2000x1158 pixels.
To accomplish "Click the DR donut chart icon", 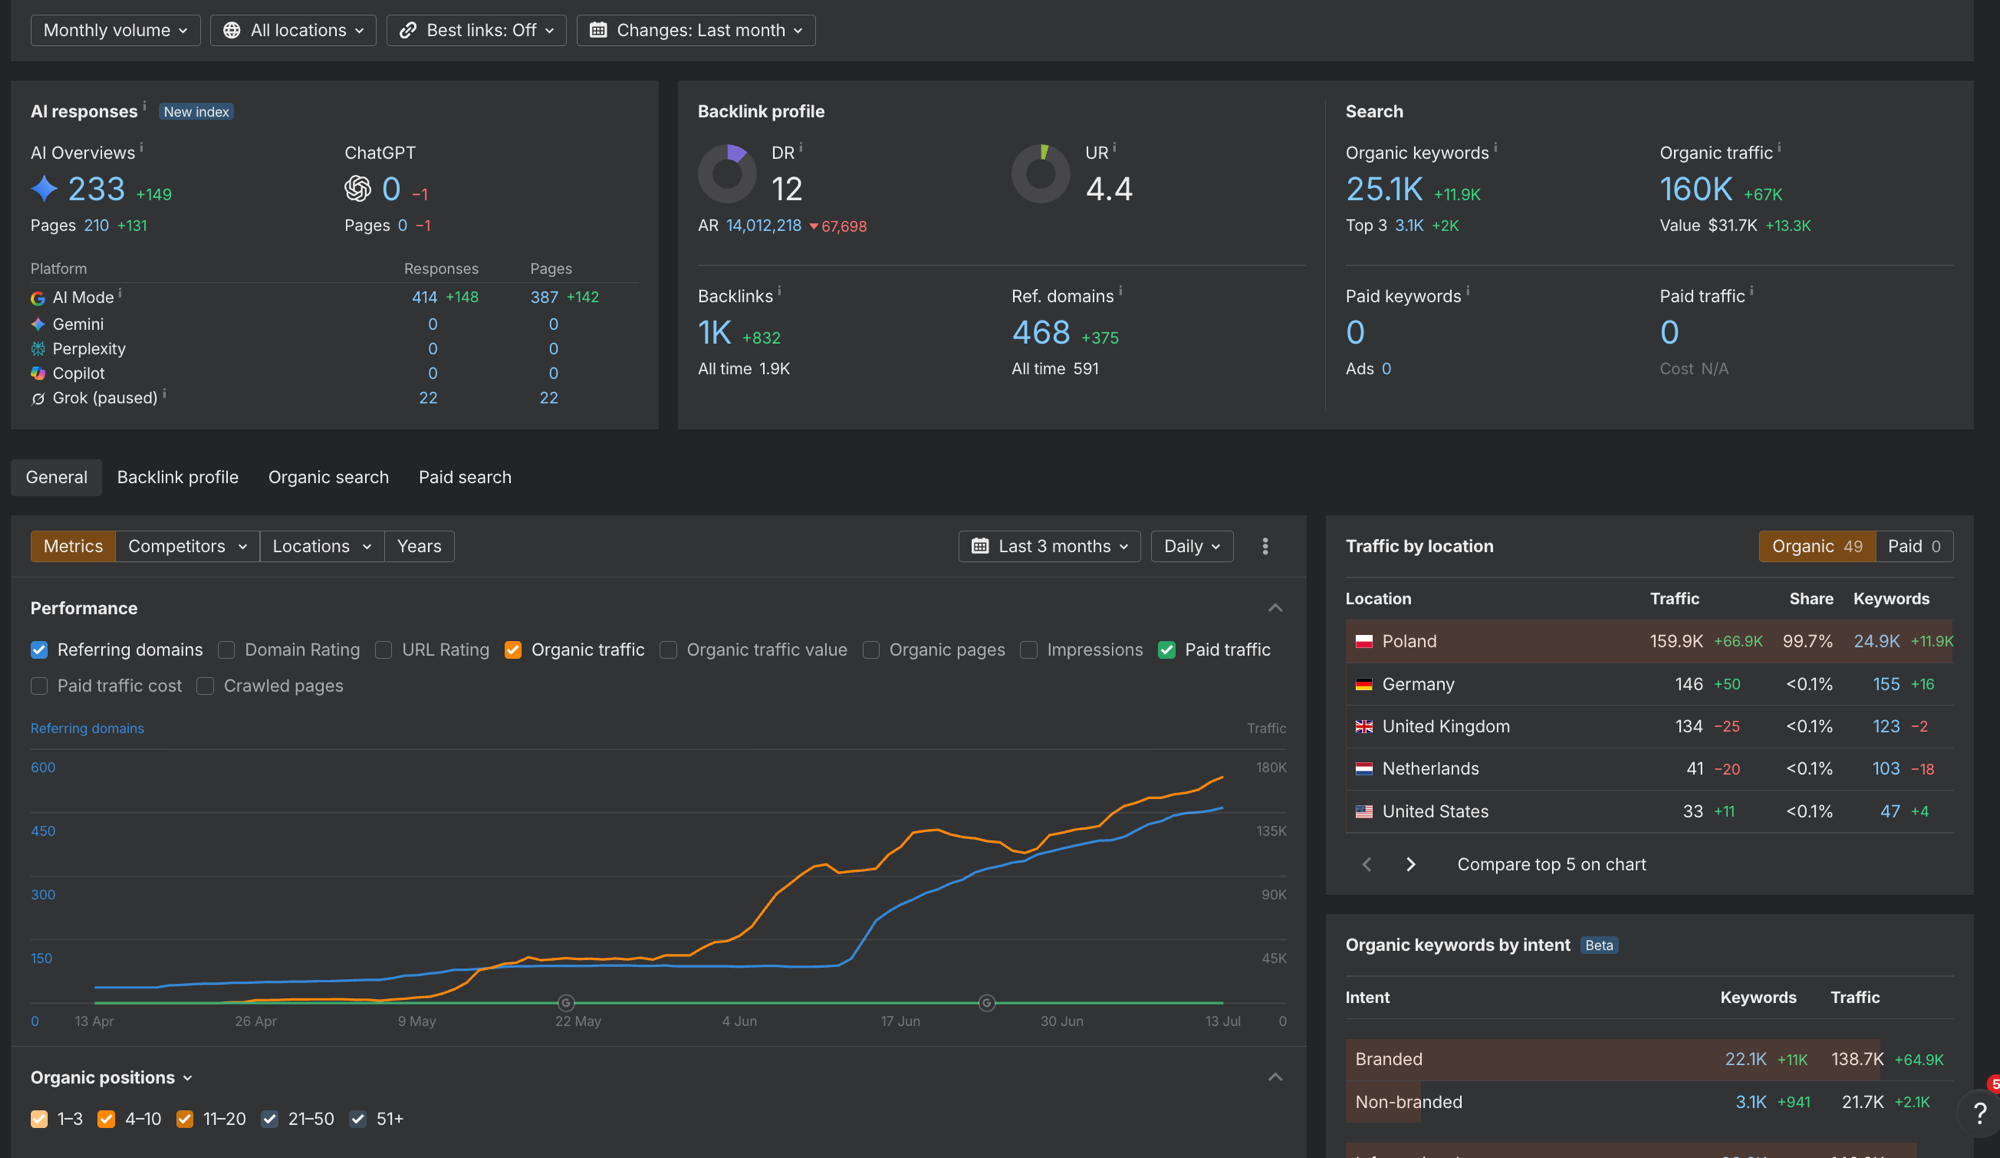I will point(727,174).
